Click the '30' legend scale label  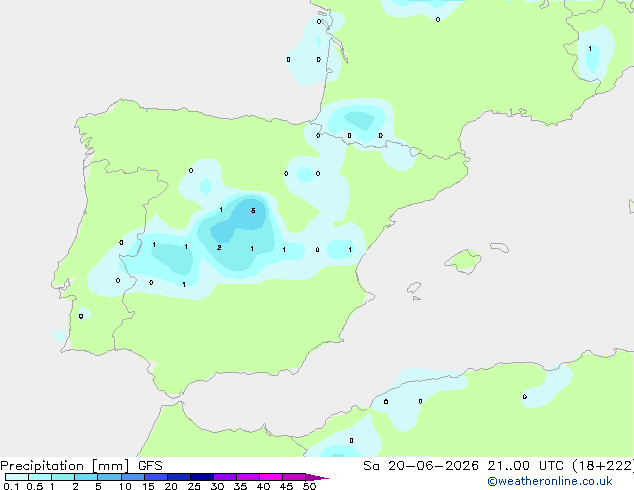[217, 486]
